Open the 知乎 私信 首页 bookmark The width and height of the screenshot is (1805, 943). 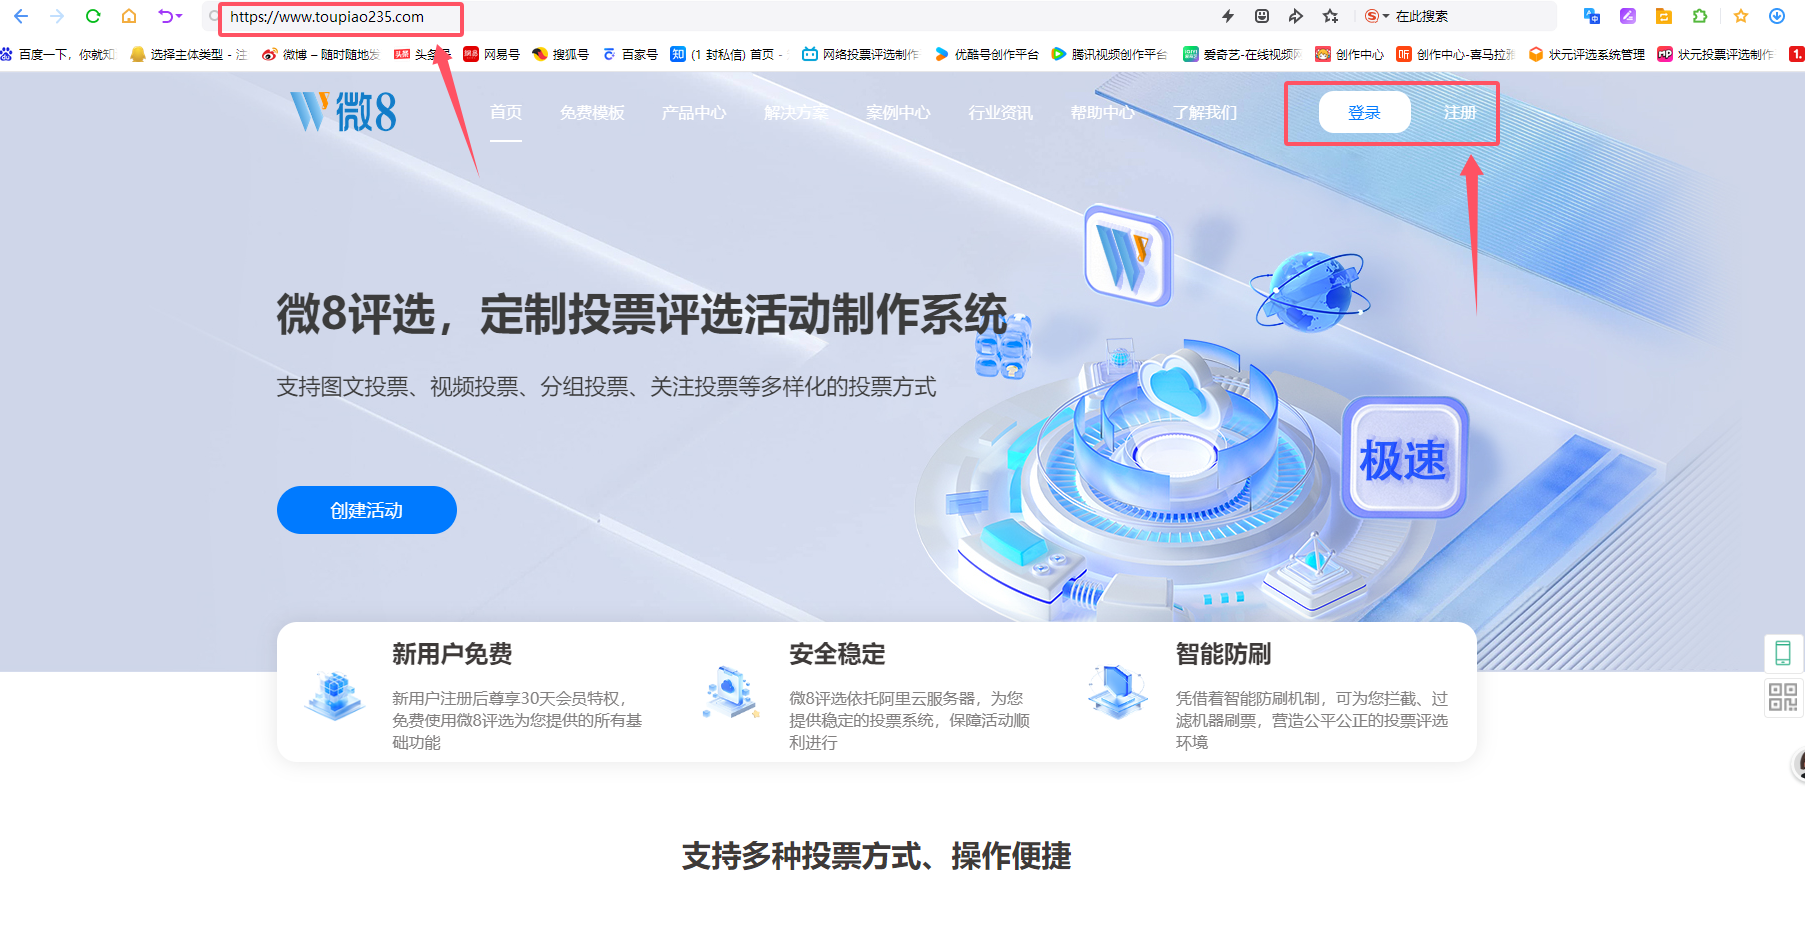tap(727, 54)
